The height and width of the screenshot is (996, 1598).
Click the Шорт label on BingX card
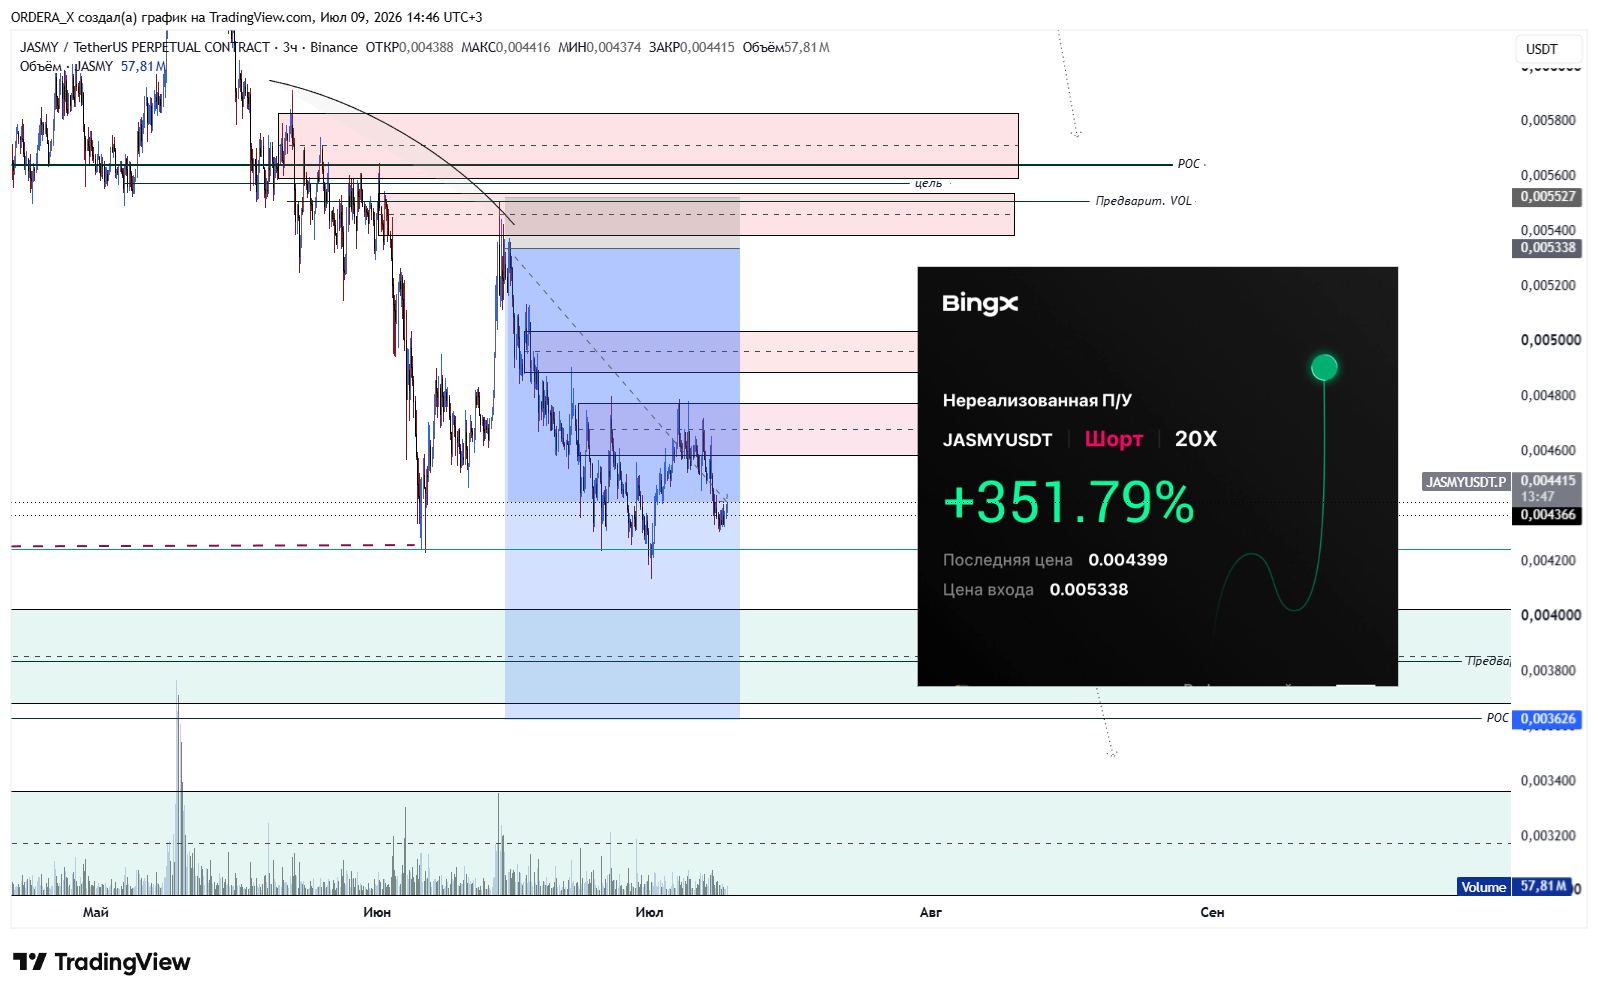pos(1114,439)
